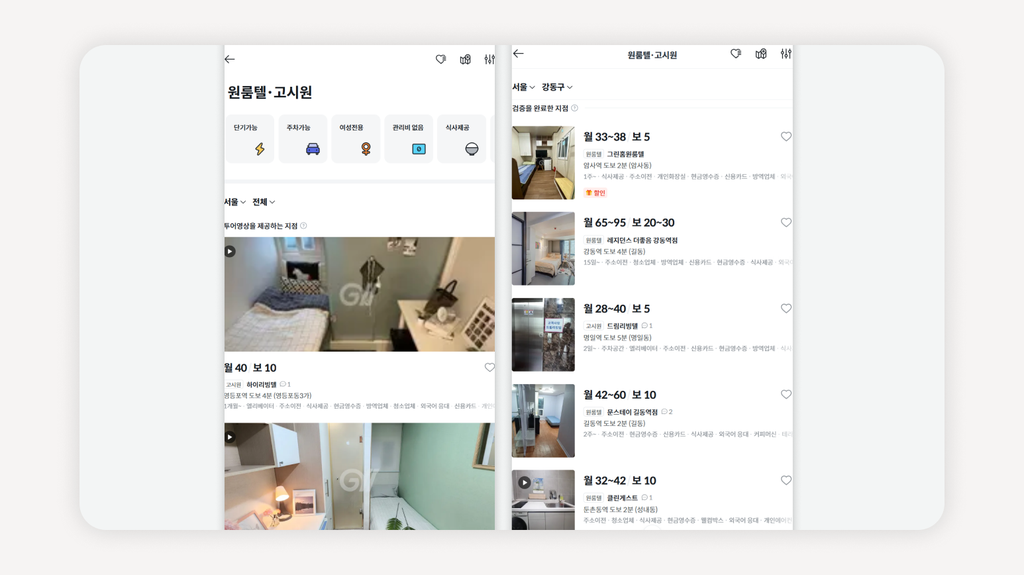Open map view icon in left screen header
Image resolution: width=1024 pixels, height=575 pixels.
click(465, 59)
